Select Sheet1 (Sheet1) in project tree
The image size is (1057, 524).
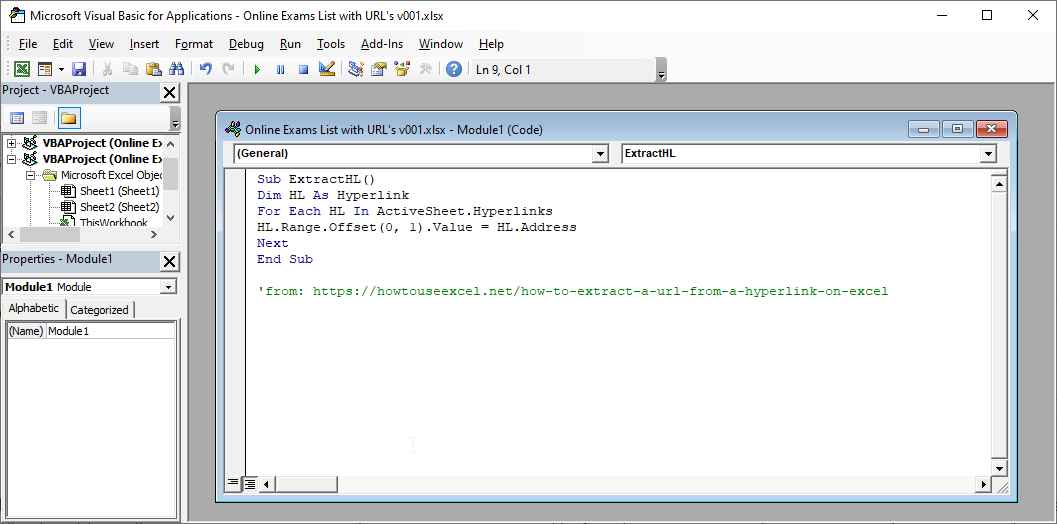(x=119, y=191)
